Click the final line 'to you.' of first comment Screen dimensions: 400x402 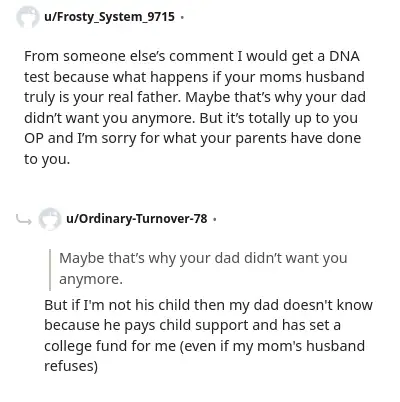47,159
